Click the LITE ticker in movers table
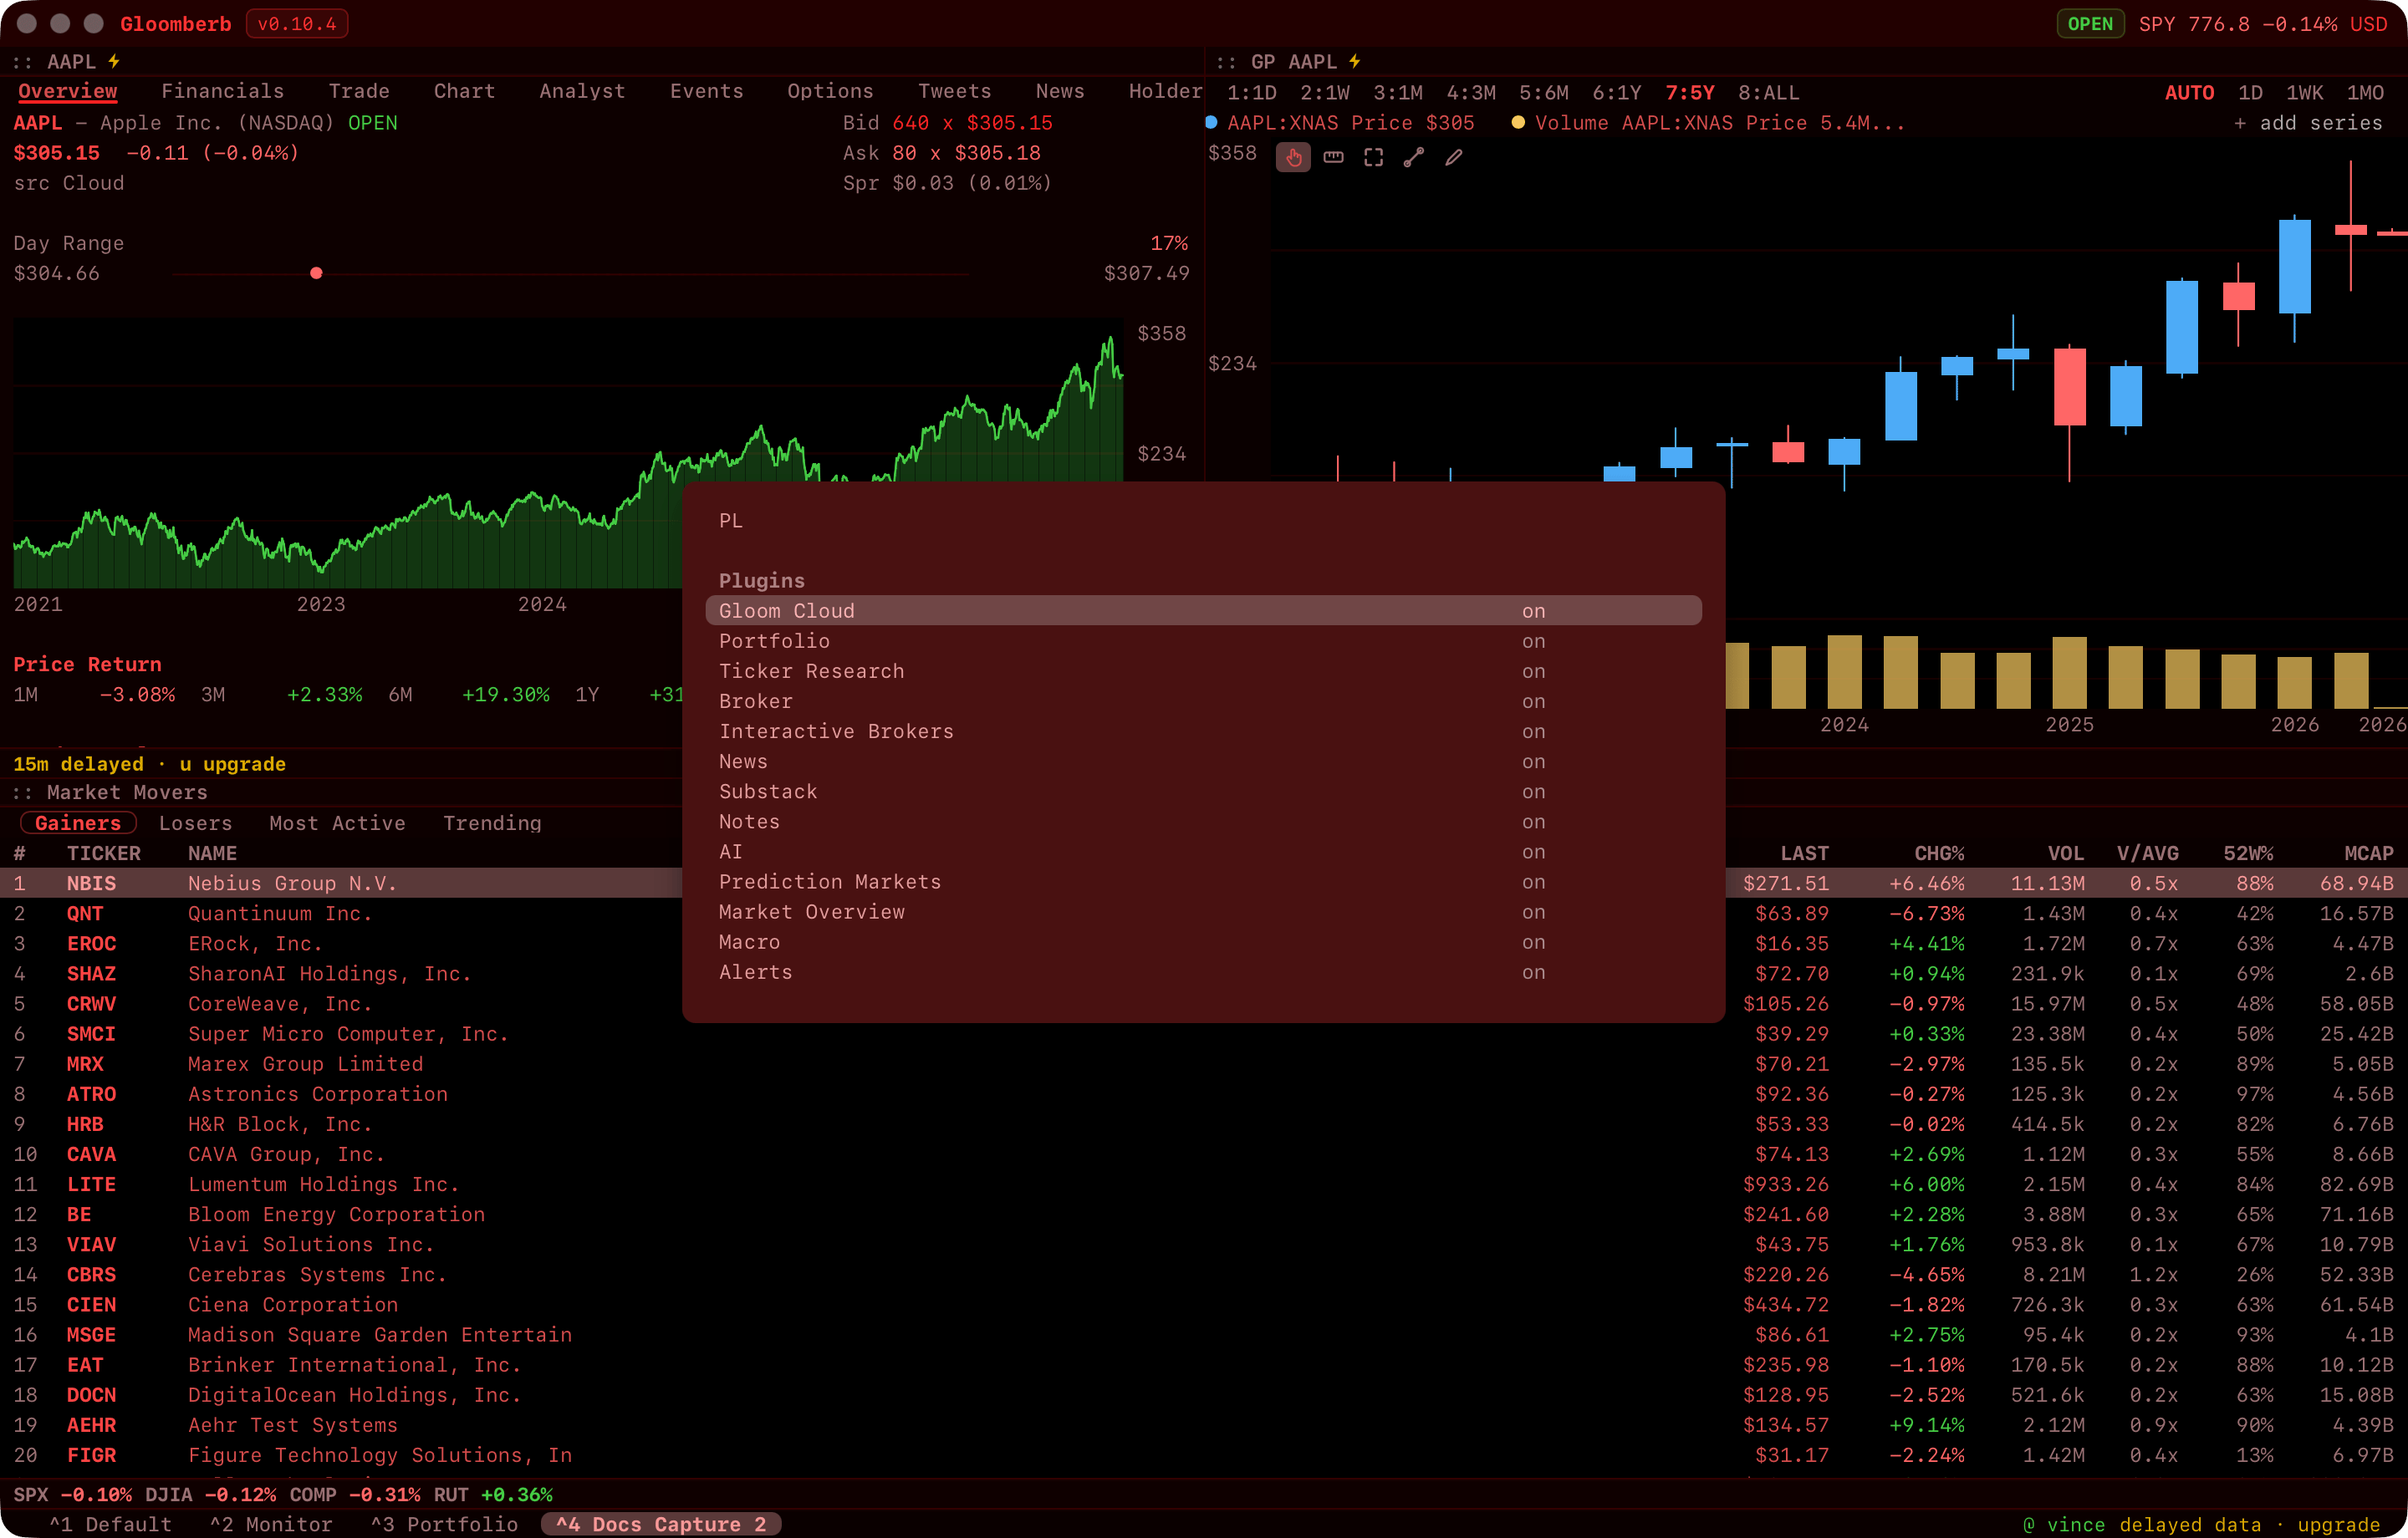The image size is (2408, 1538). click(91, 1184)
